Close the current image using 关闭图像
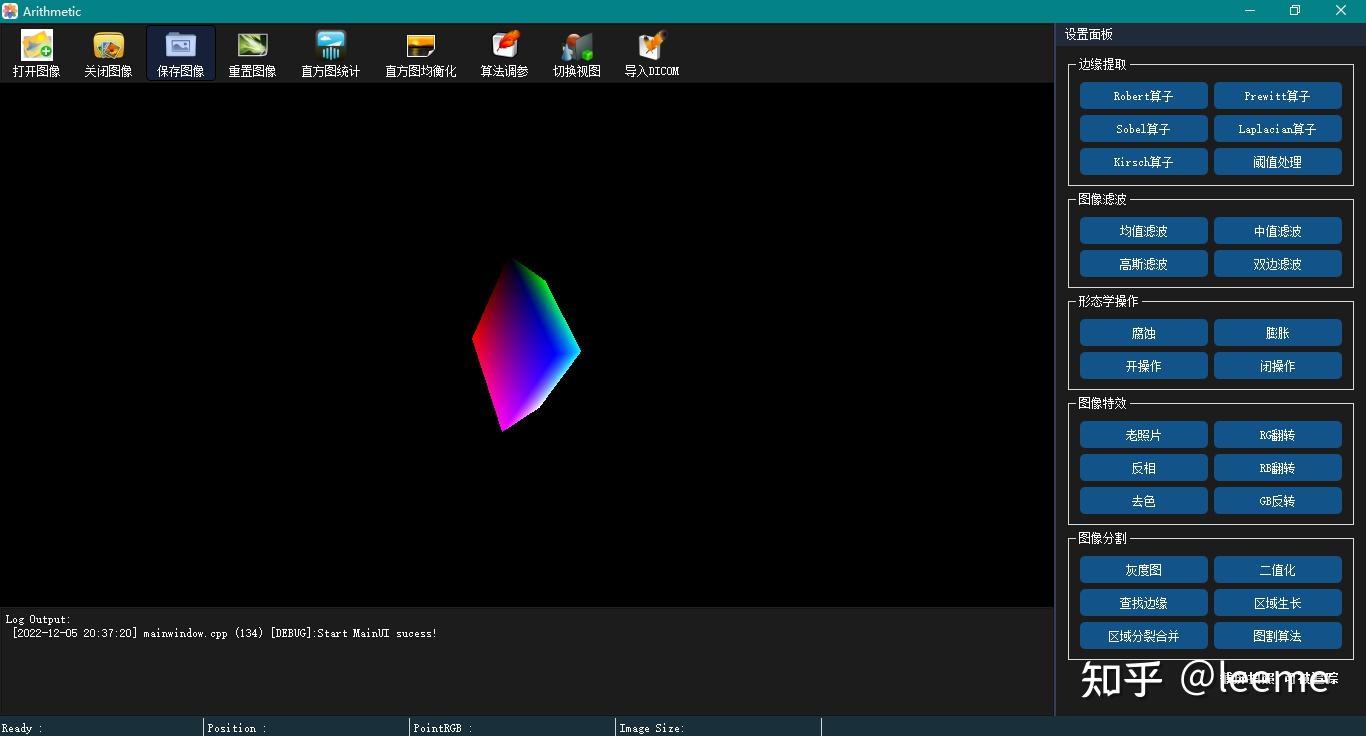Screen dimensions: 1366x736 point(108,52)
